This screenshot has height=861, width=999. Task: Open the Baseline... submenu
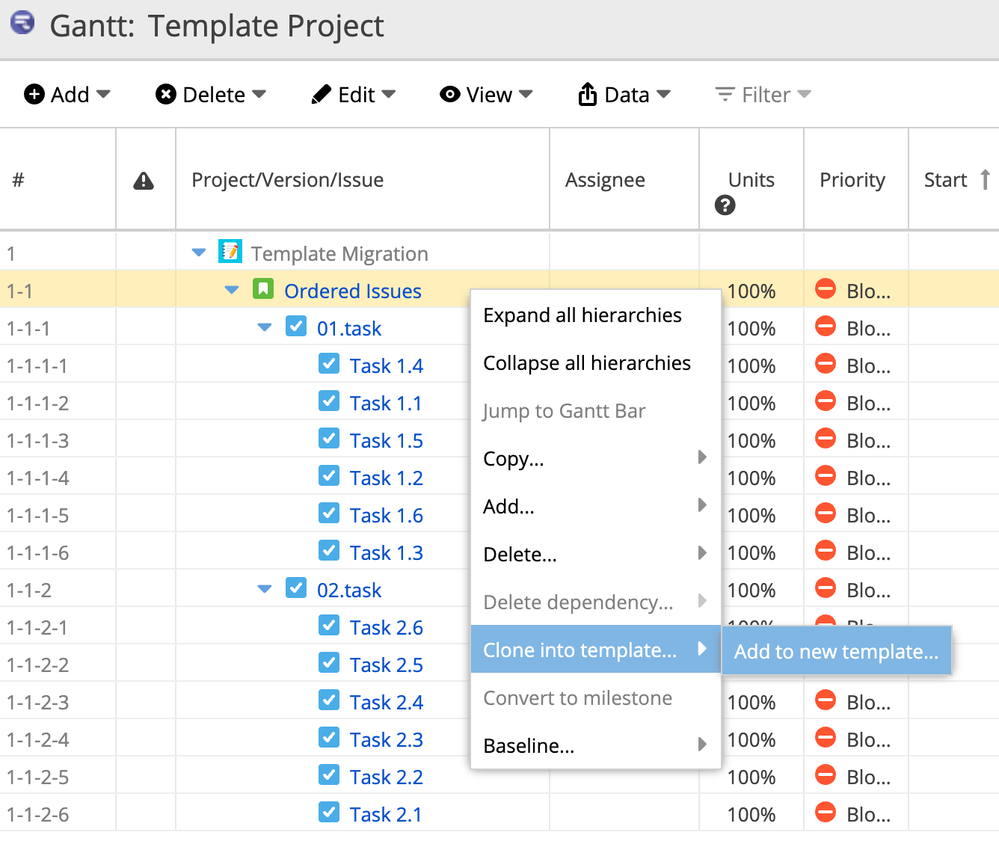tap(596, 745)
